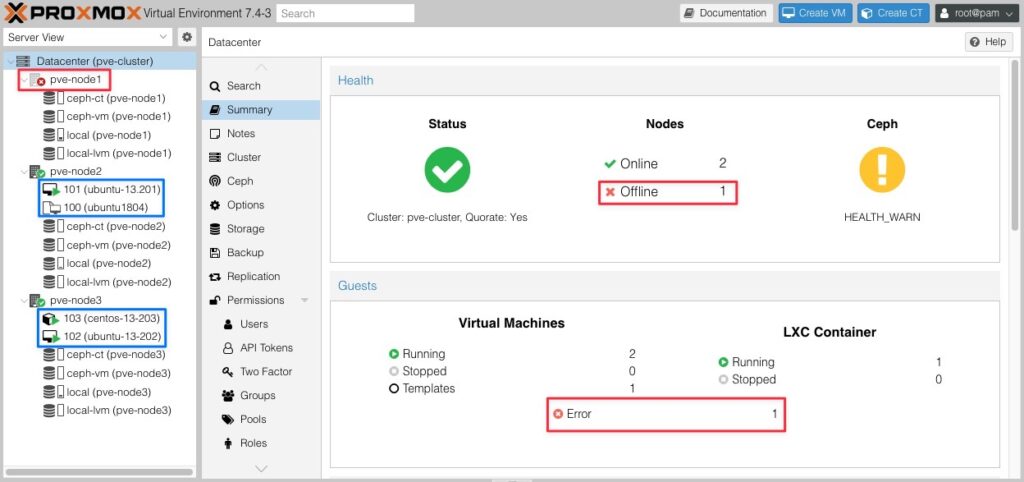Open the Backup menu item

[261, 253]
